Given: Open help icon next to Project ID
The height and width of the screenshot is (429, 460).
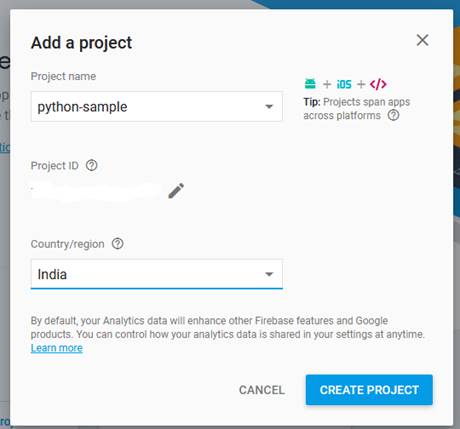Looking at the screenshot, I should tap(92, 165).
